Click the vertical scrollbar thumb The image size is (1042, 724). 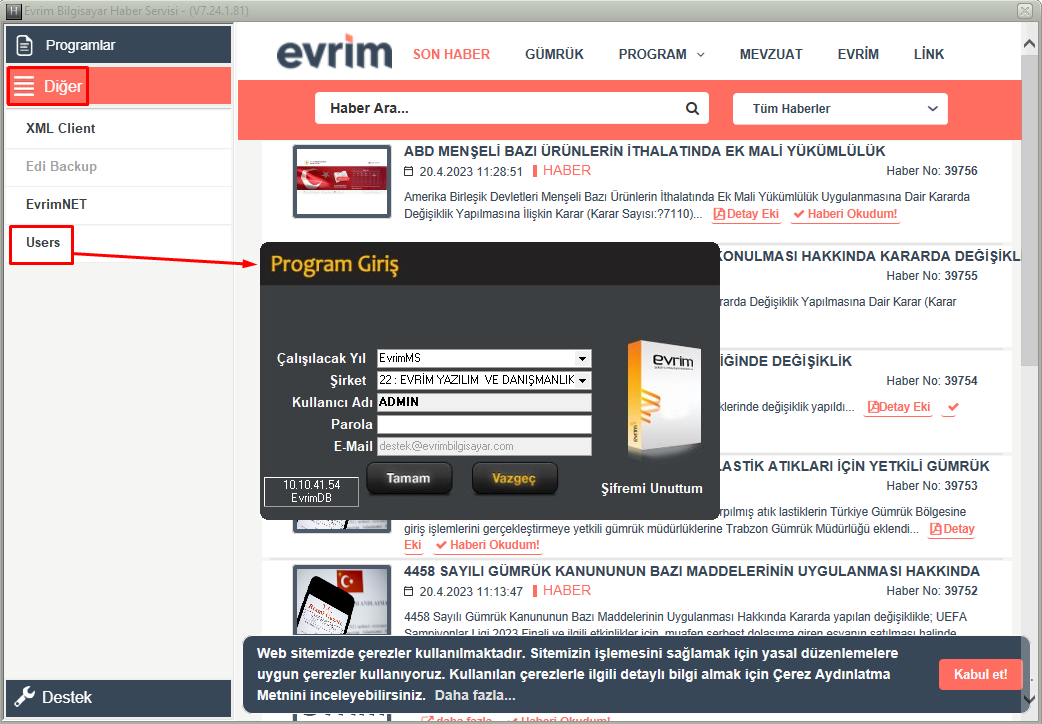(x=1029, y=211)
